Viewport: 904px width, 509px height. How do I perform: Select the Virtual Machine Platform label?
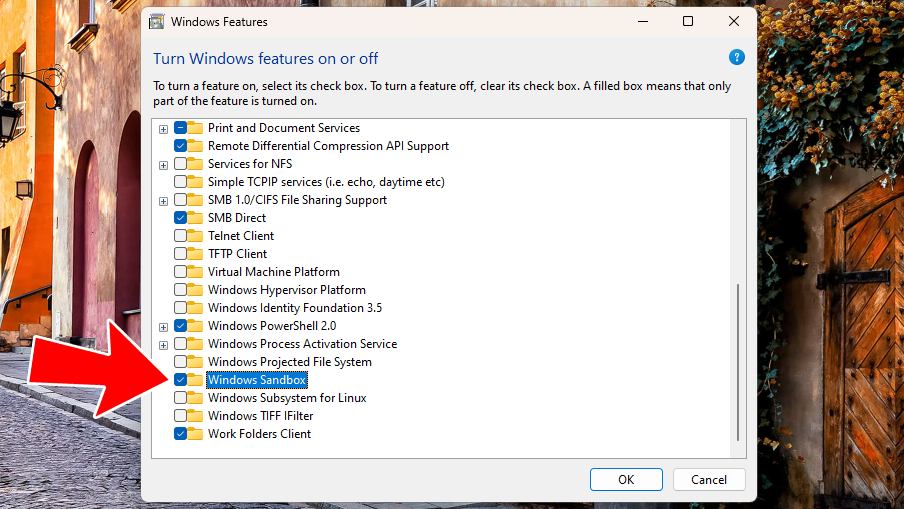274,272
